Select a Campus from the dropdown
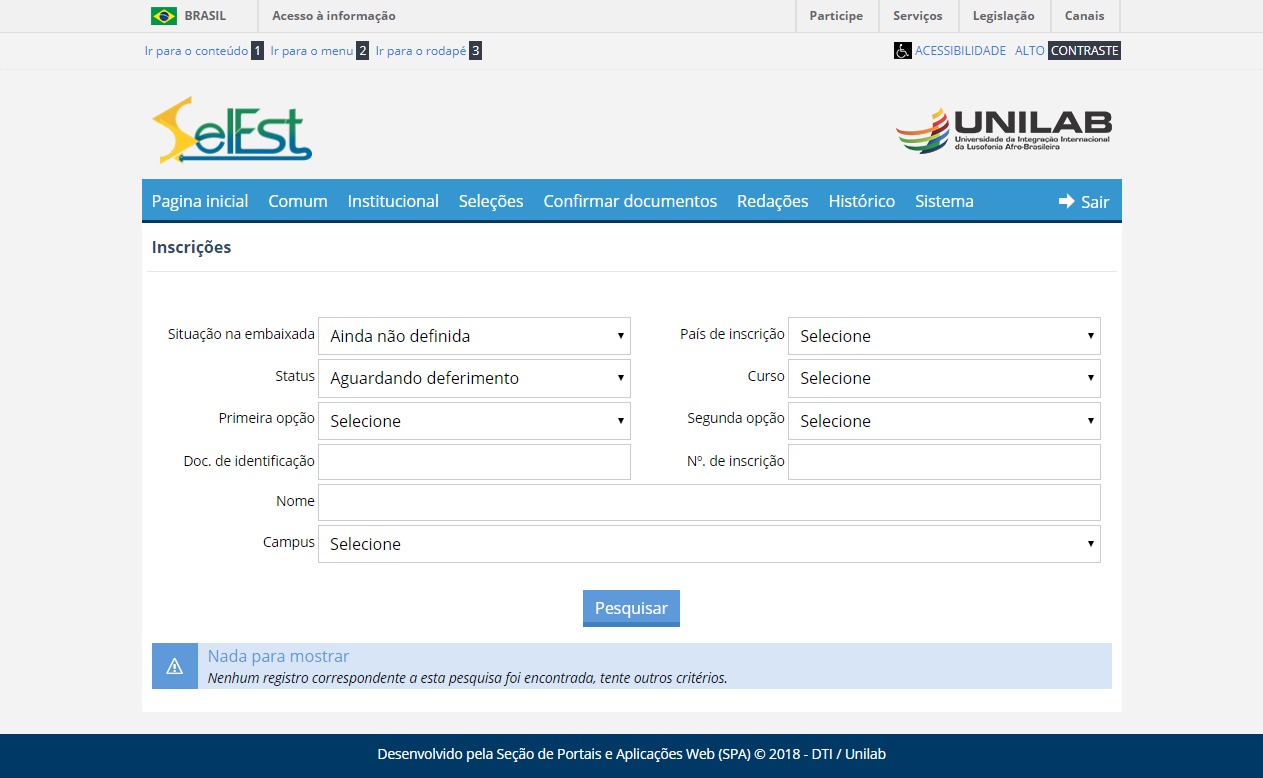This screenshot has height=778, width=1263. [x=709, y=544]
